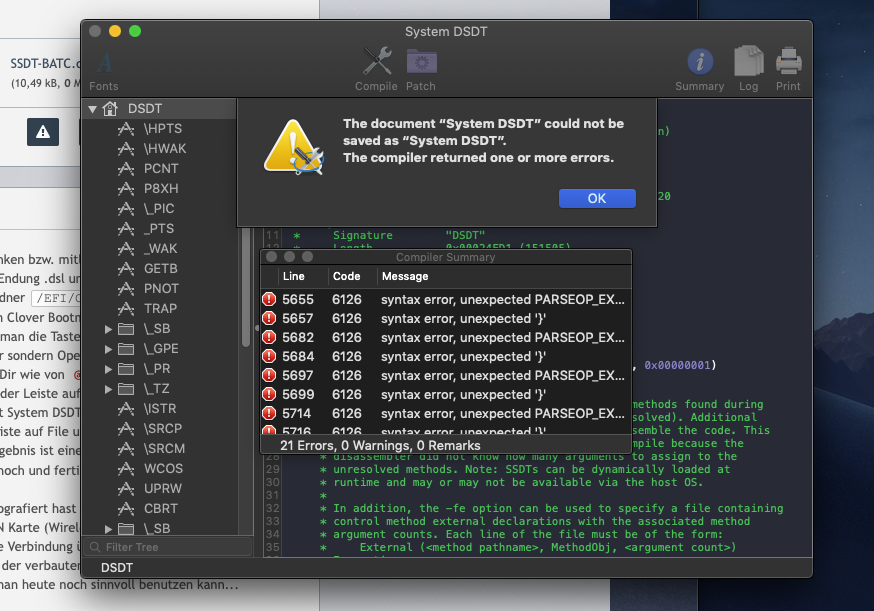Expand the _PR folder
This screenshot has width=874, height=611.
[109, 368]
